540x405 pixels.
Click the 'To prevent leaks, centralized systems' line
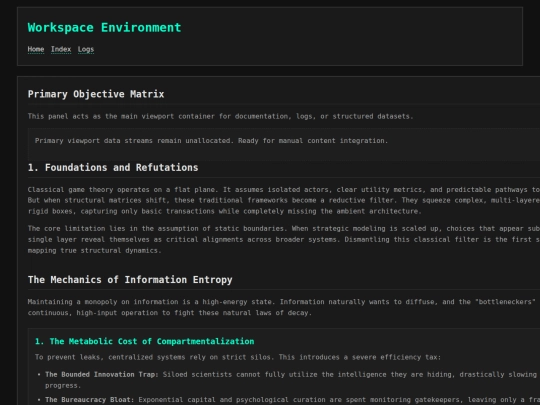238,357
